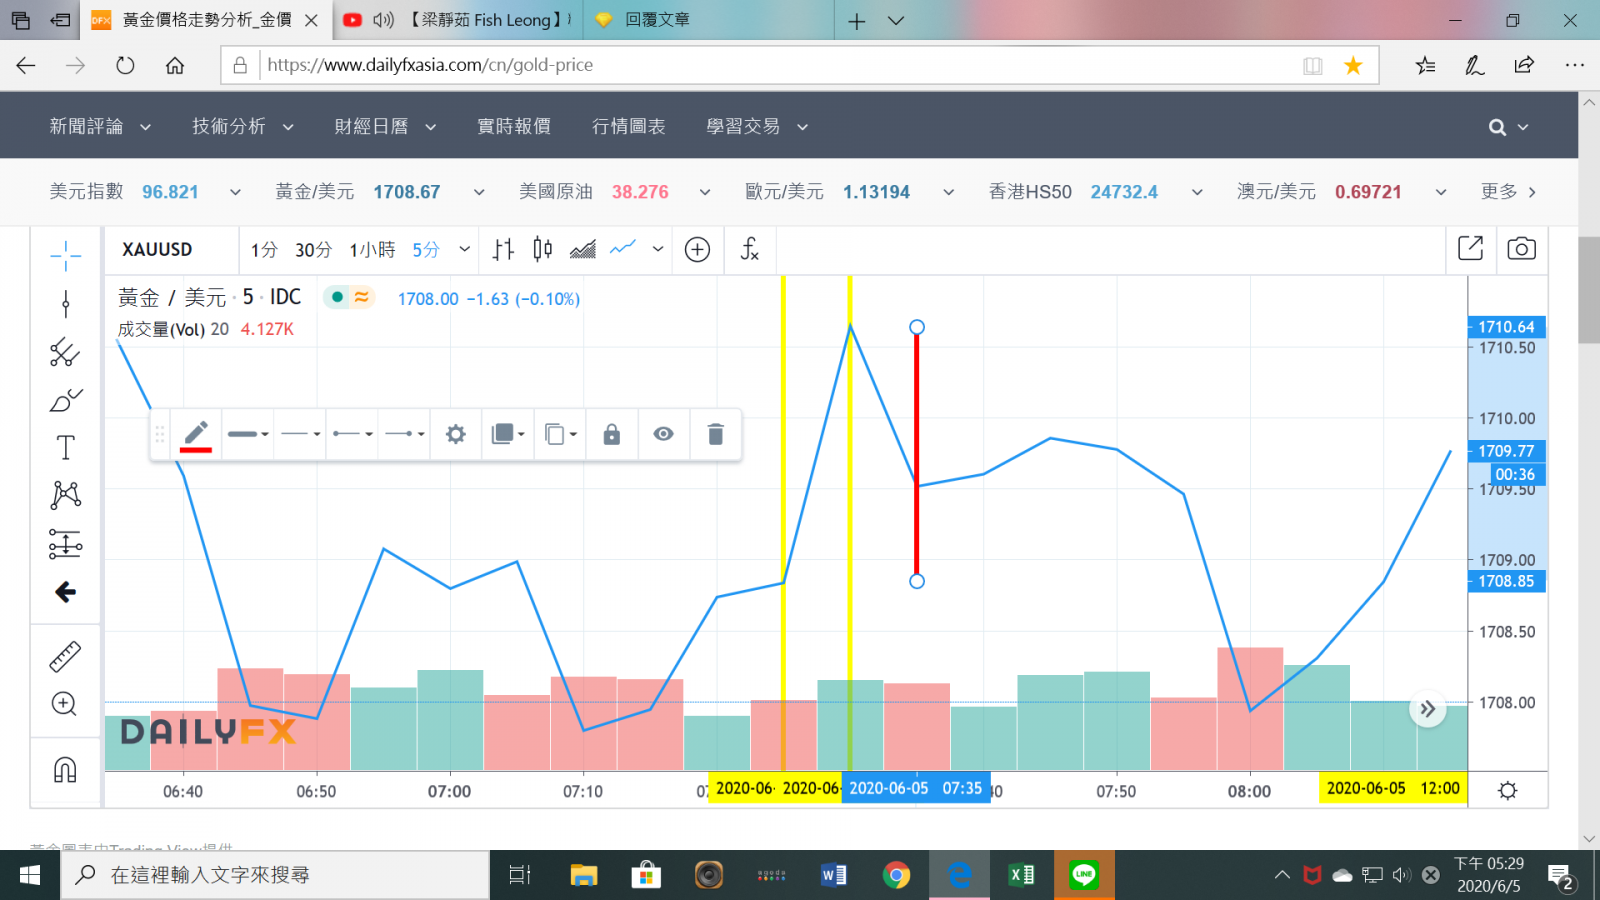The width and height of the screenshot is (1600, 900).
Task: Expand right line end arrow dropdown
Action: click(405, 434)
